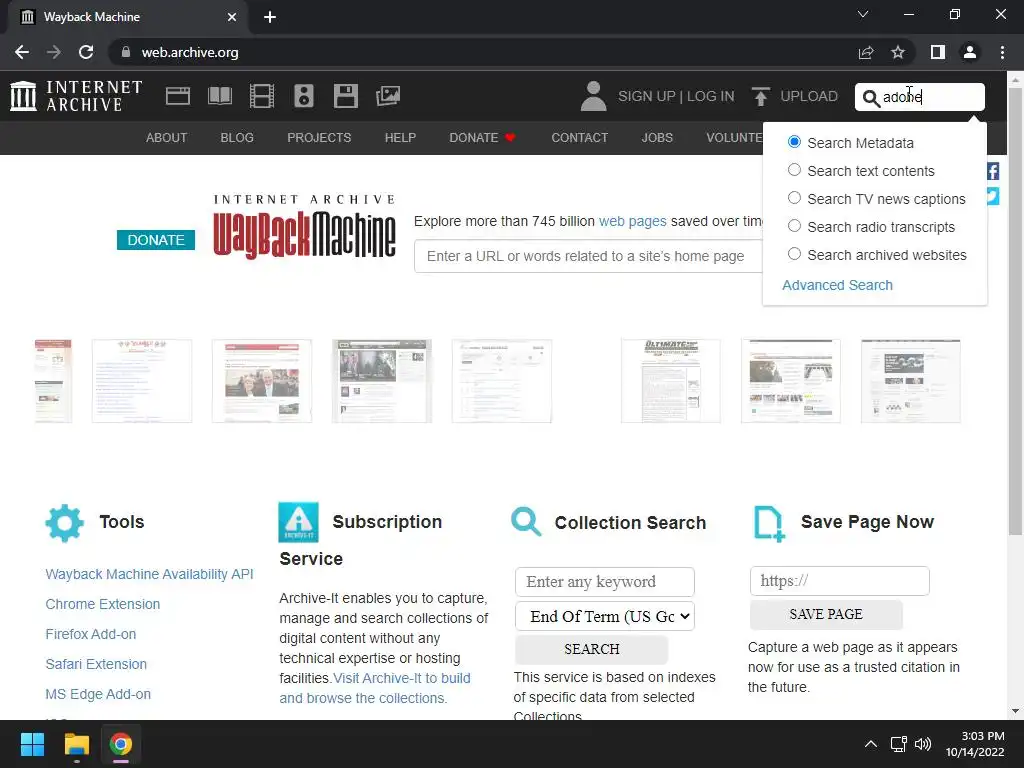Open Windows Start menu

(x=32, y=744)
